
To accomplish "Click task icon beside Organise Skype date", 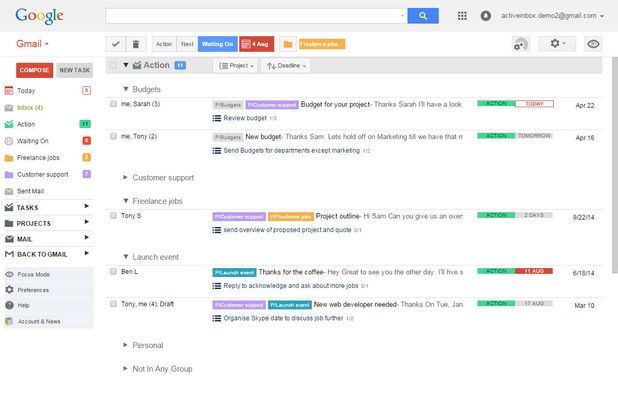I will coord(216,318).
